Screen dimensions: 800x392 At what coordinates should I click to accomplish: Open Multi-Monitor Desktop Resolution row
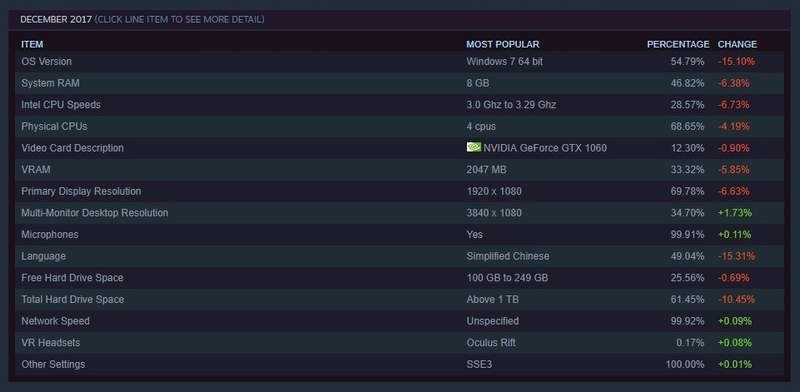(399, 213)
